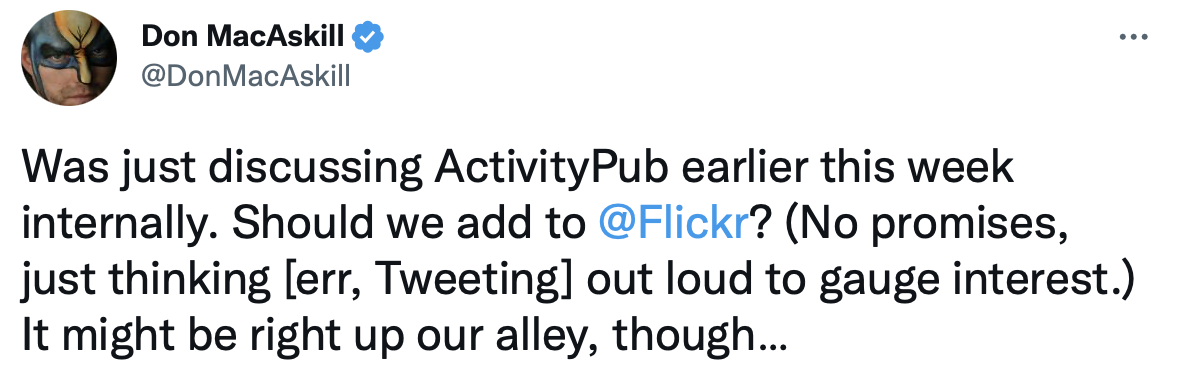Click the phrase "our alley, though…"

pos(599,335)
